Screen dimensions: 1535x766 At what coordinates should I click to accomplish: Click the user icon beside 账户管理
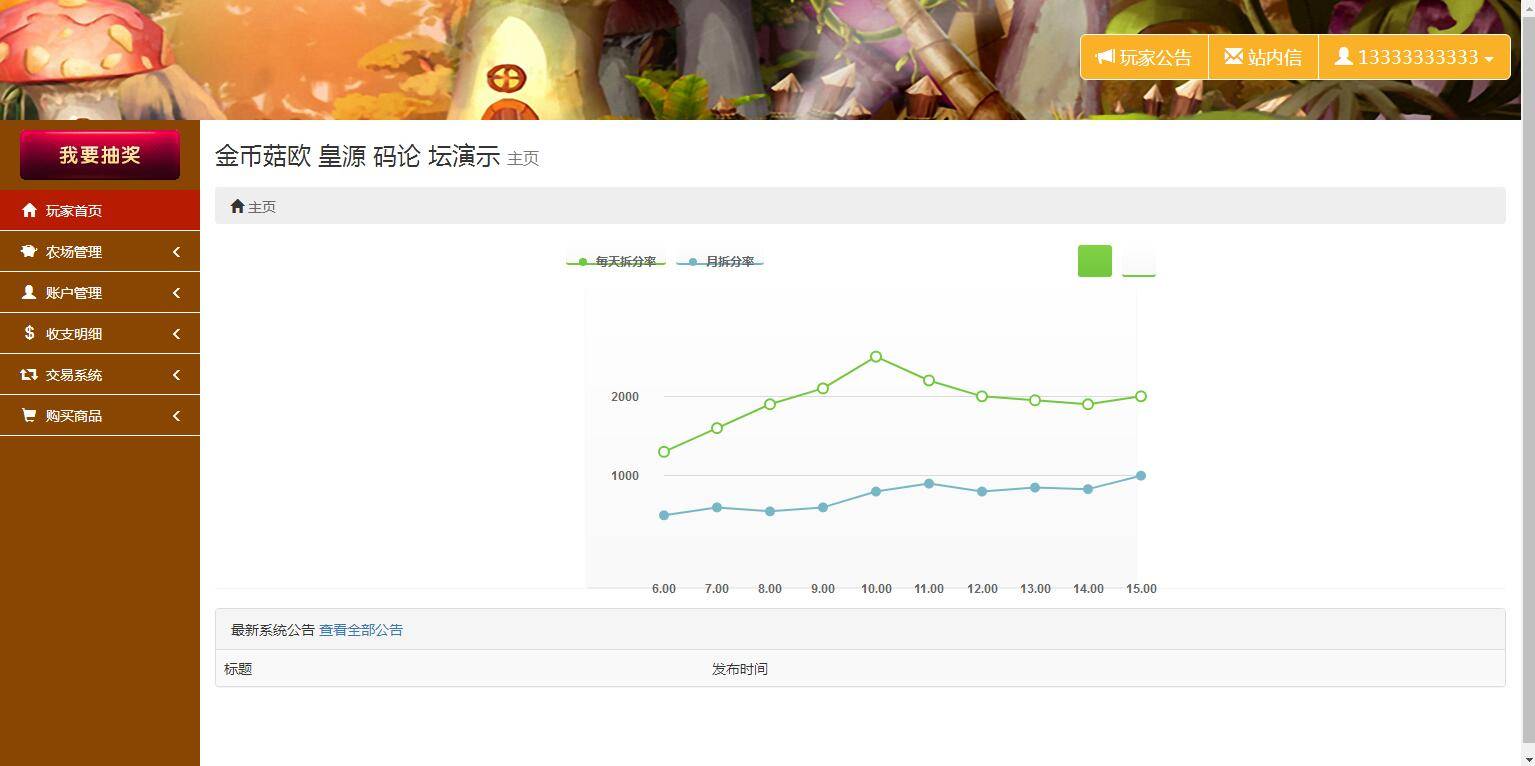click(x=27, y=292)
